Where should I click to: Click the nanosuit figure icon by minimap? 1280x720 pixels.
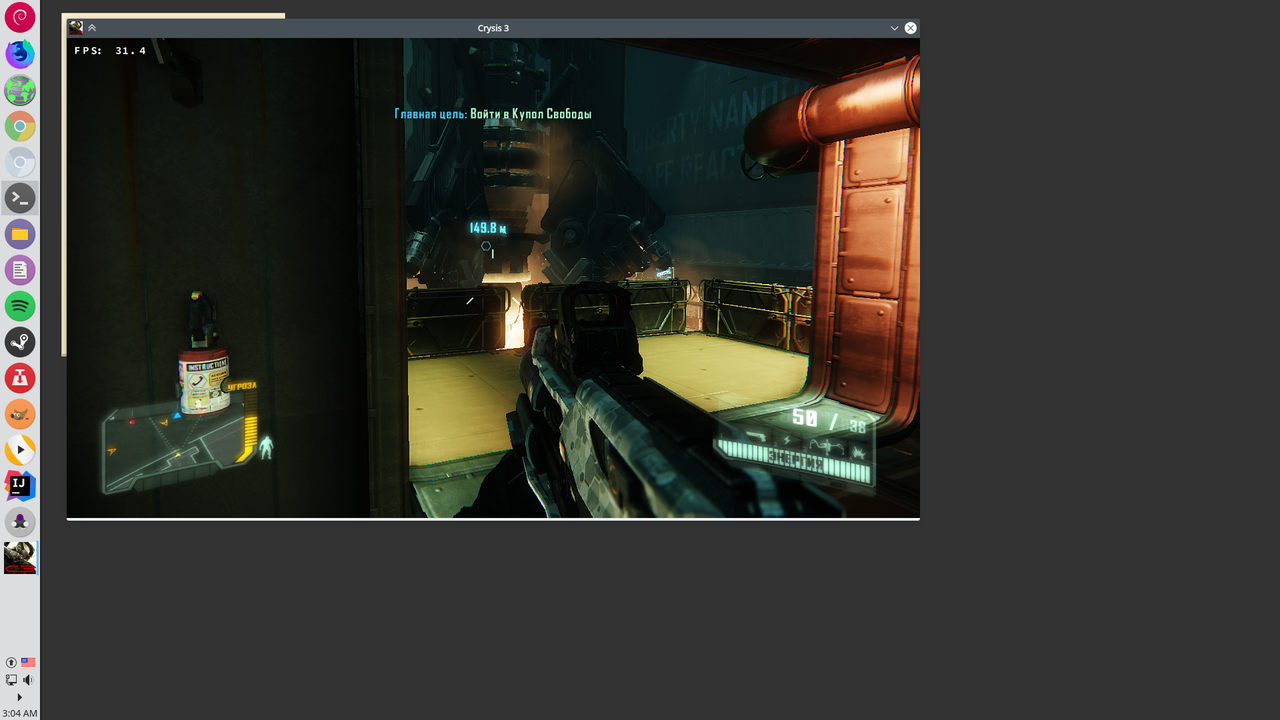coord(266,447)
